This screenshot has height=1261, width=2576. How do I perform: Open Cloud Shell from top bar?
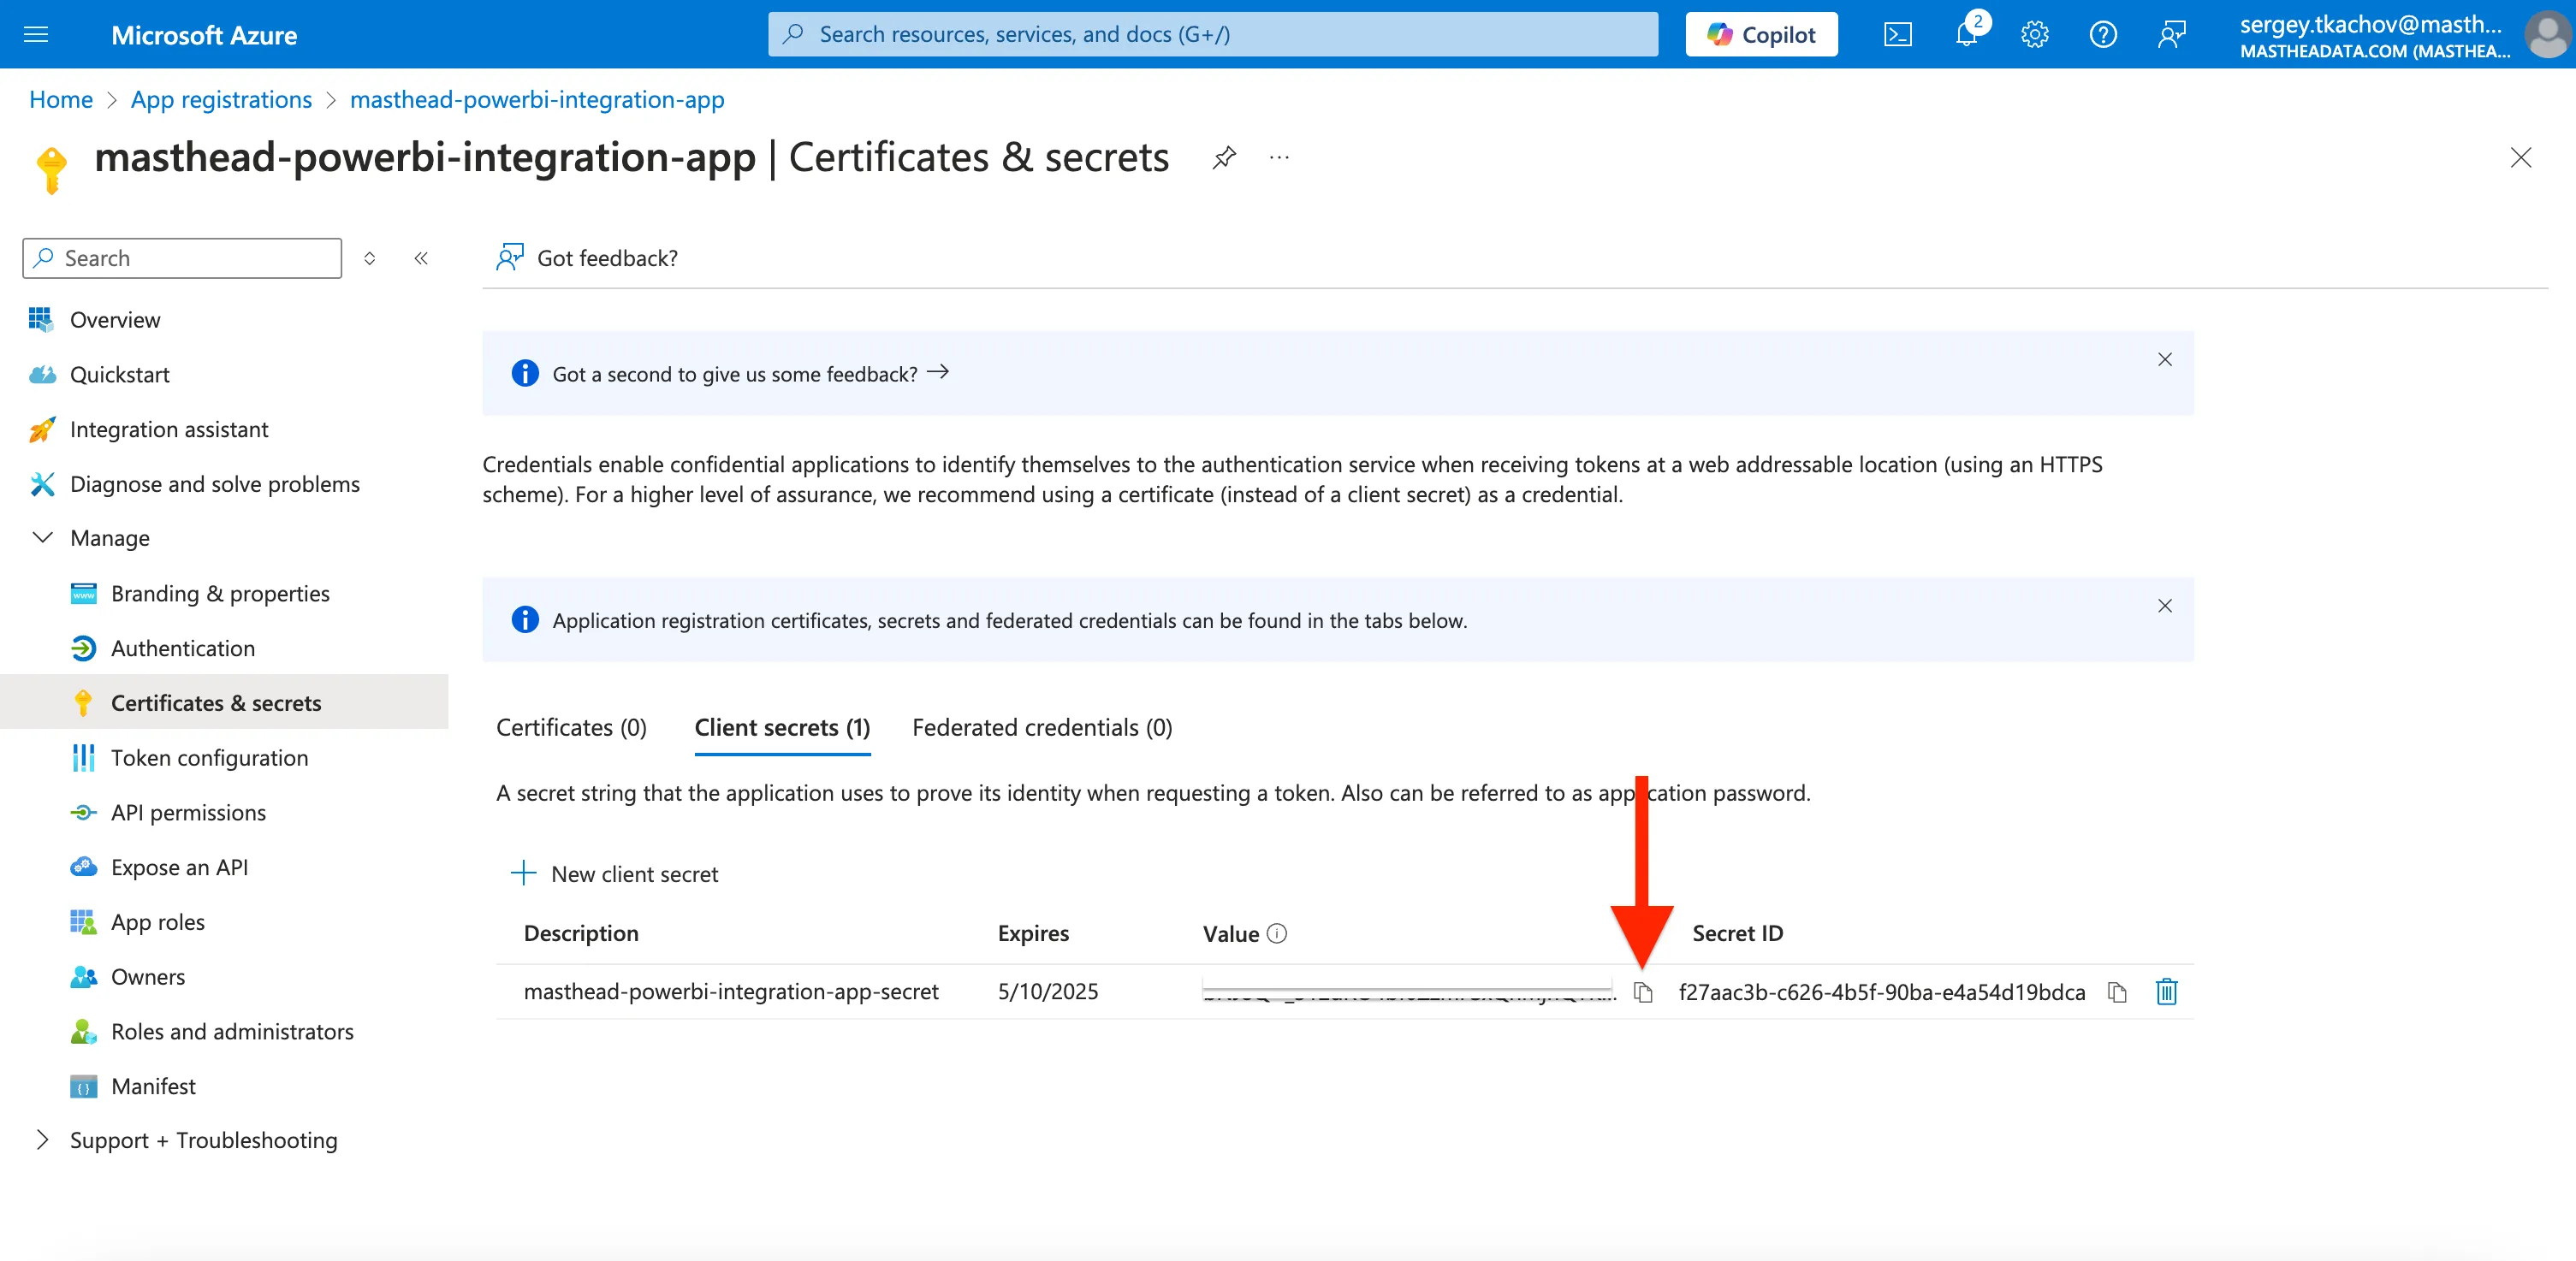pyautogui.click(x=1897, y=35)
